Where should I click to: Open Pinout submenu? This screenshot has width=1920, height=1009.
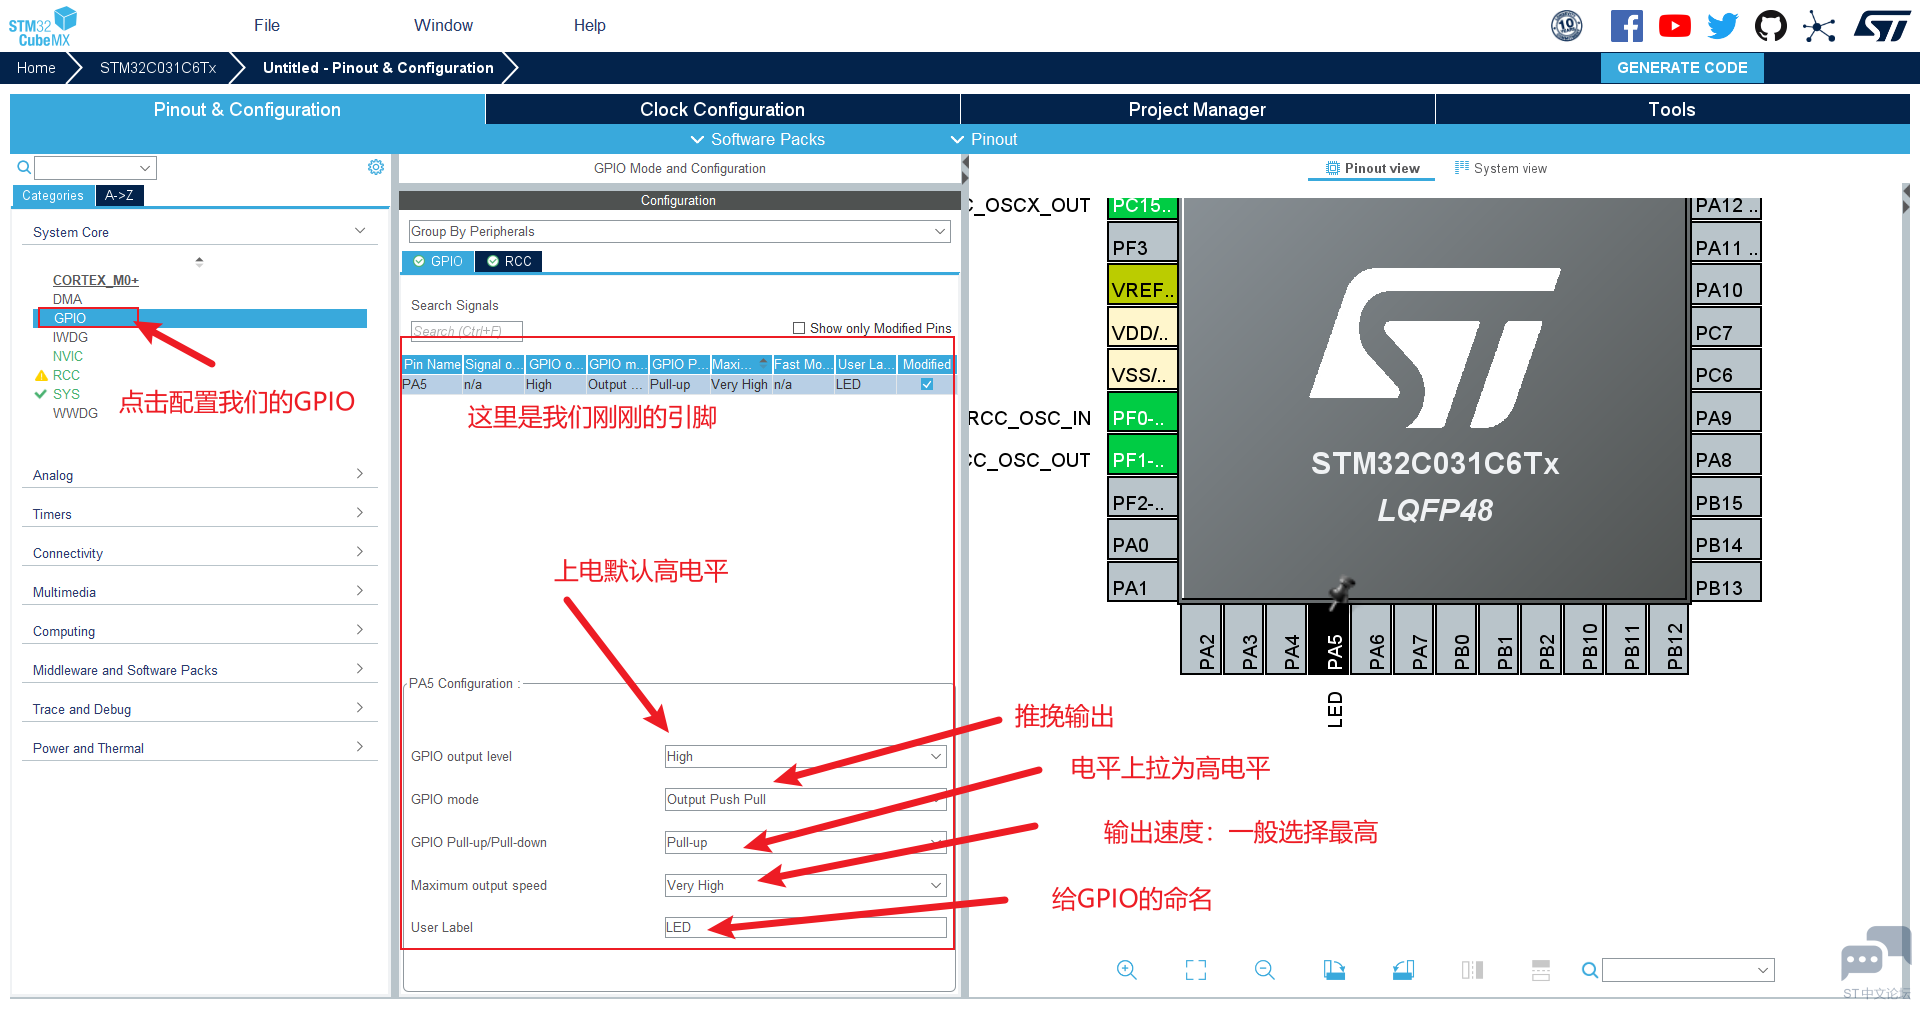[984, 139]
